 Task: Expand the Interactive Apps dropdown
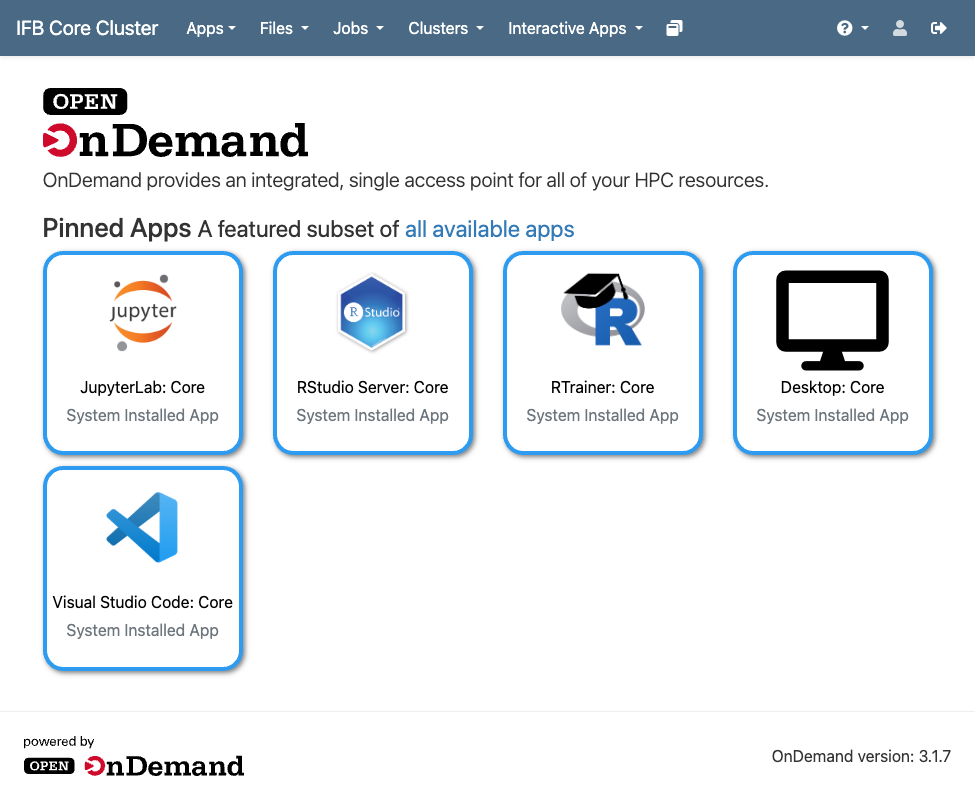point(575,28)
